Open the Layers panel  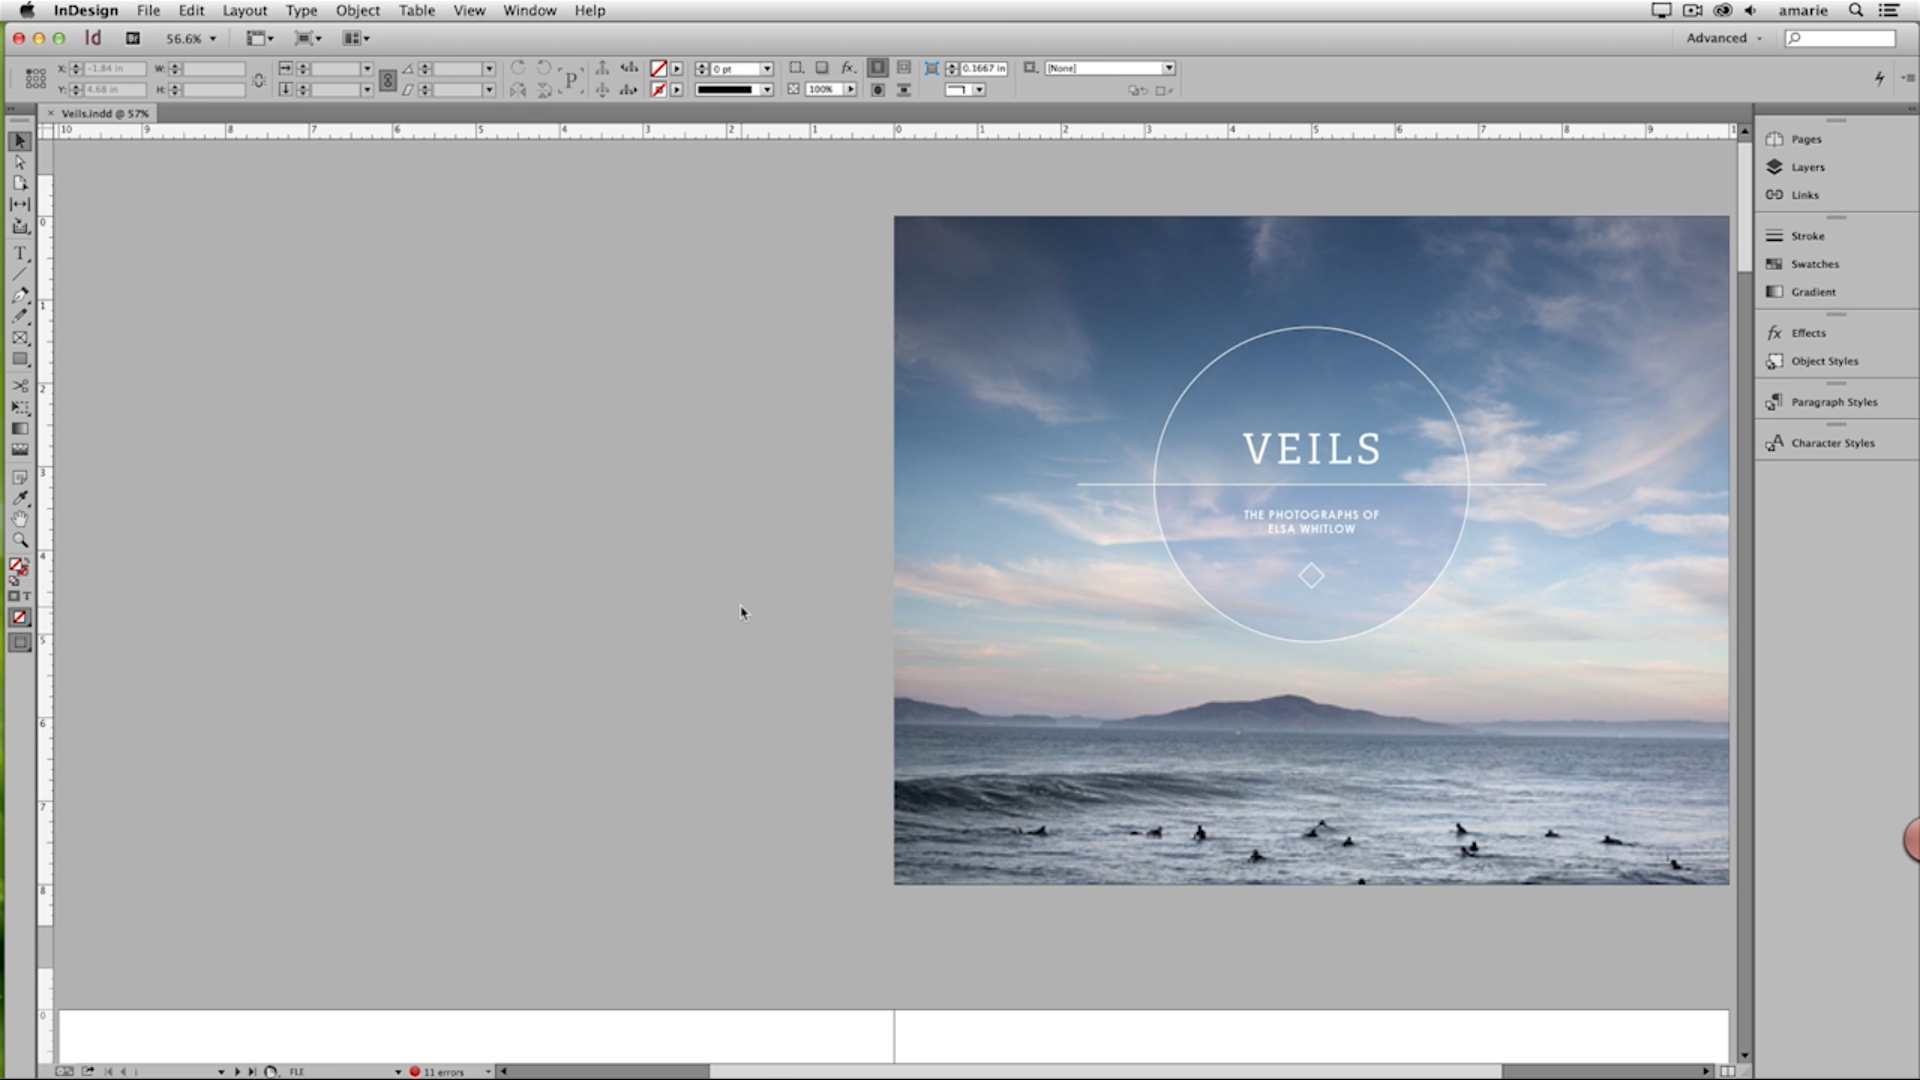point(1807,167)
